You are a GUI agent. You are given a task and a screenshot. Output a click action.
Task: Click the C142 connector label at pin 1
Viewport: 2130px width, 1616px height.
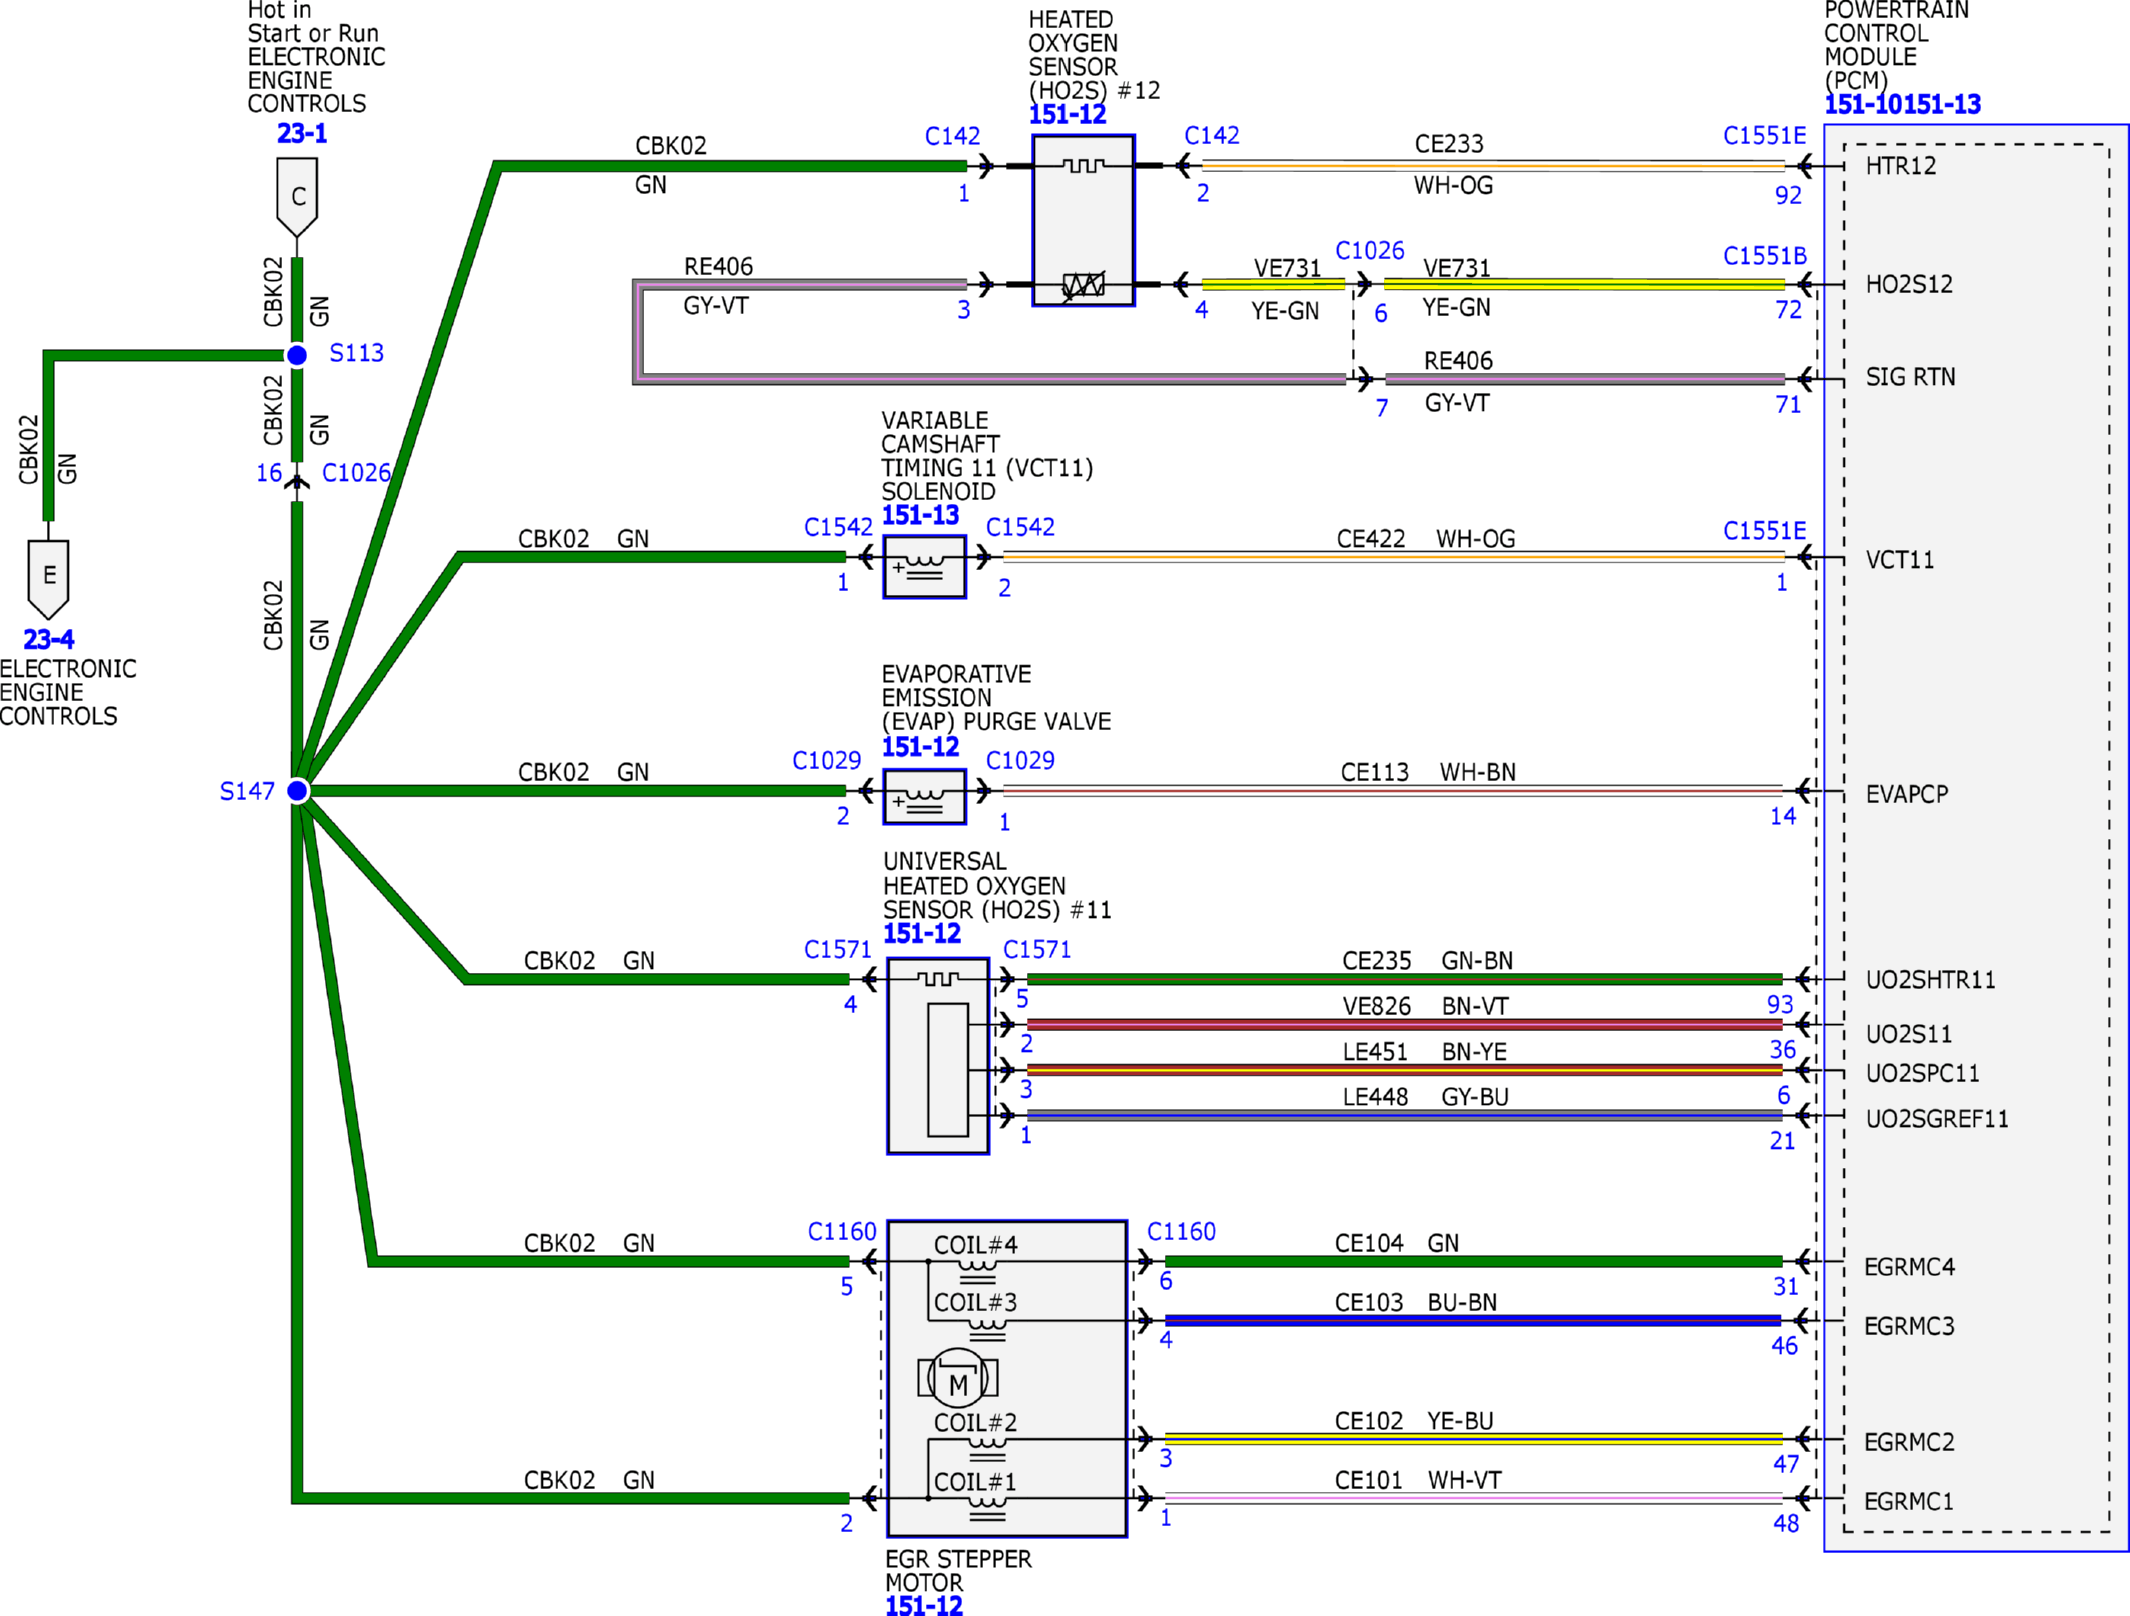click(952, 136)
